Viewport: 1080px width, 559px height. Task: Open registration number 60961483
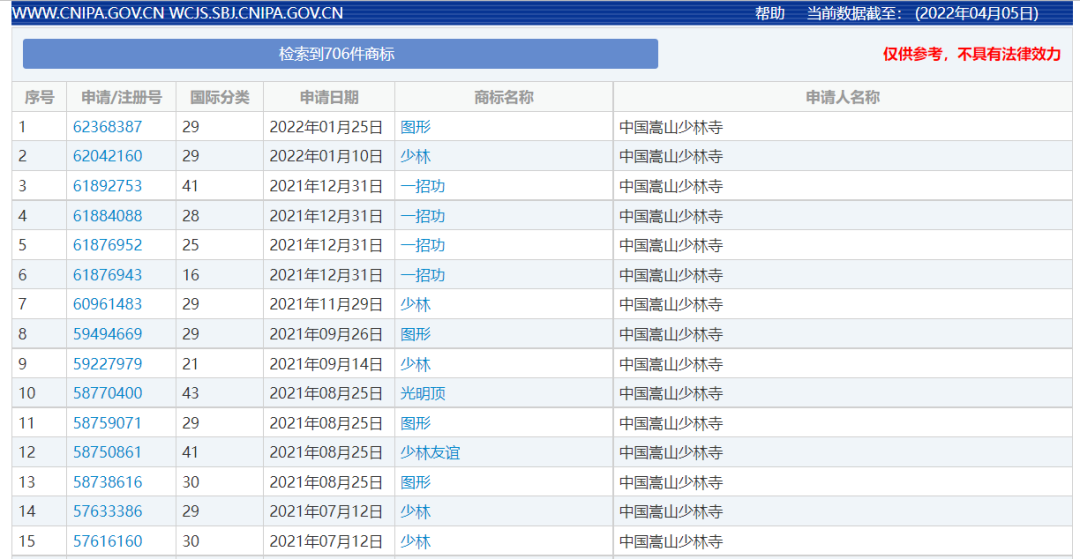[107, 304]
